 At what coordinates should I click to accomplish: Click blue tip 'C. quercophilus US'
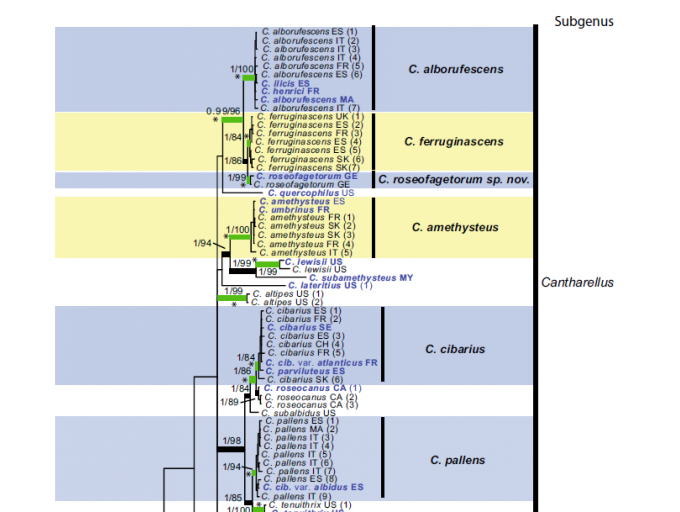click(x=311, y=193)
